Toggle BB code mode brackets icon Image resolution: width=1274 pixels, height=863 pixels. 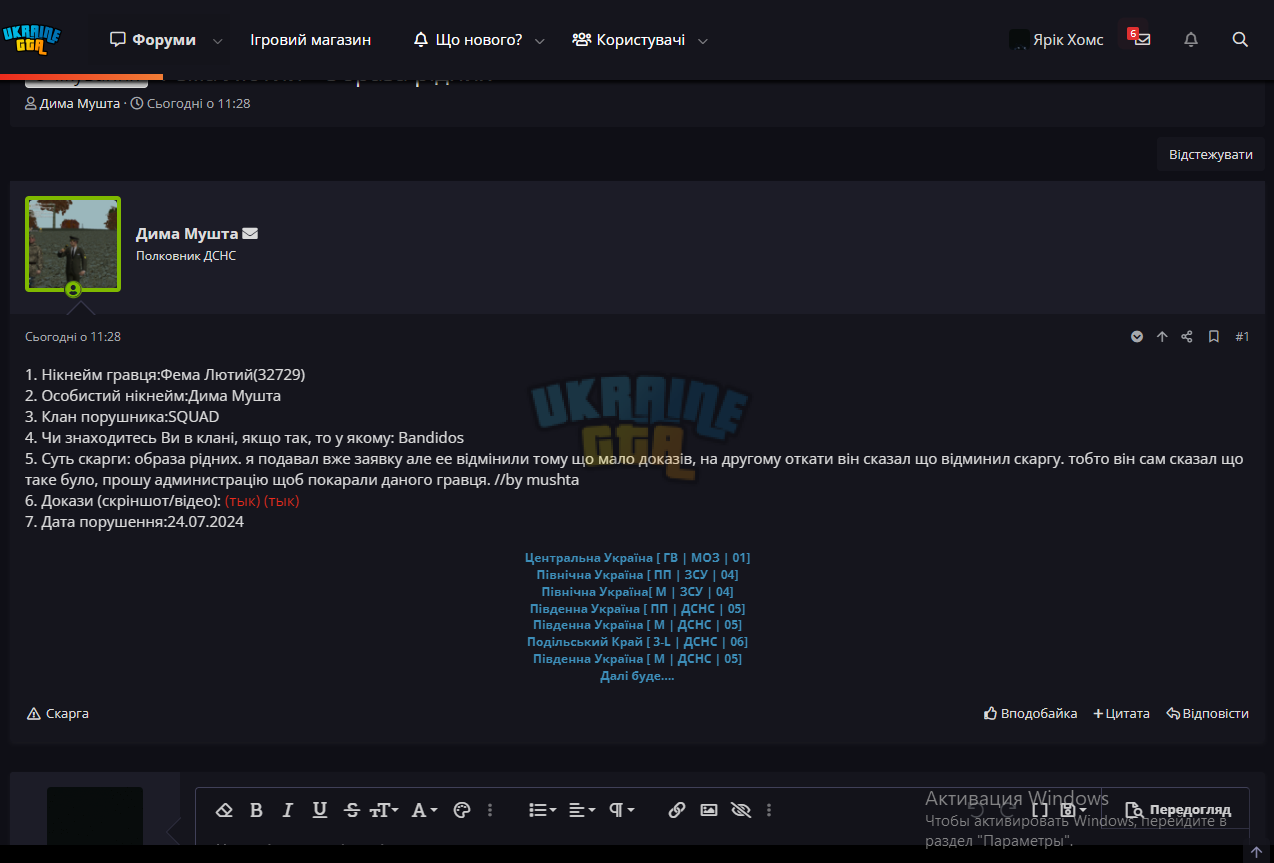coord(1040,810)
